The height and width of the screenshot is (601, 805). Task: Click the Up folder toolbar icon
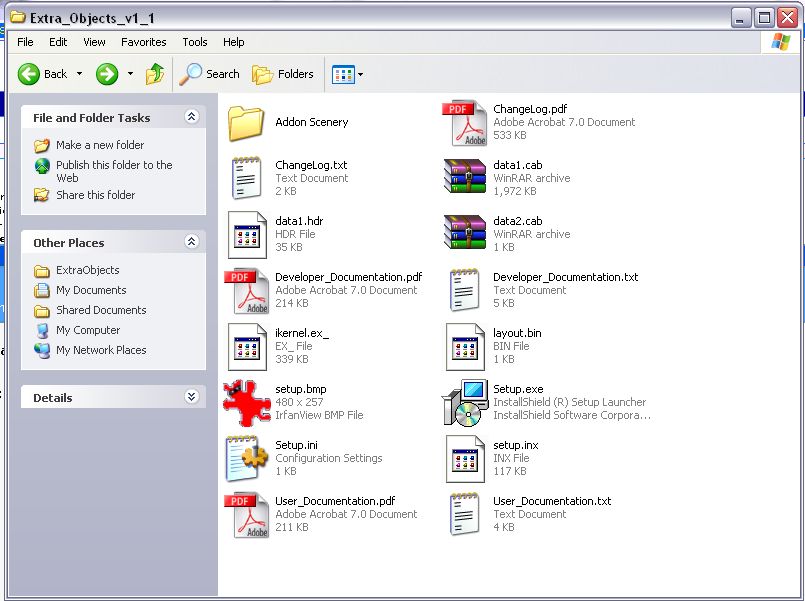click(155, 74)
